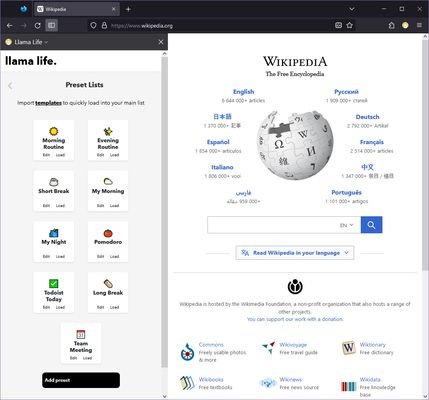Edit the Evening Routine preset
429x400 pixels.
tap(101, 155)
